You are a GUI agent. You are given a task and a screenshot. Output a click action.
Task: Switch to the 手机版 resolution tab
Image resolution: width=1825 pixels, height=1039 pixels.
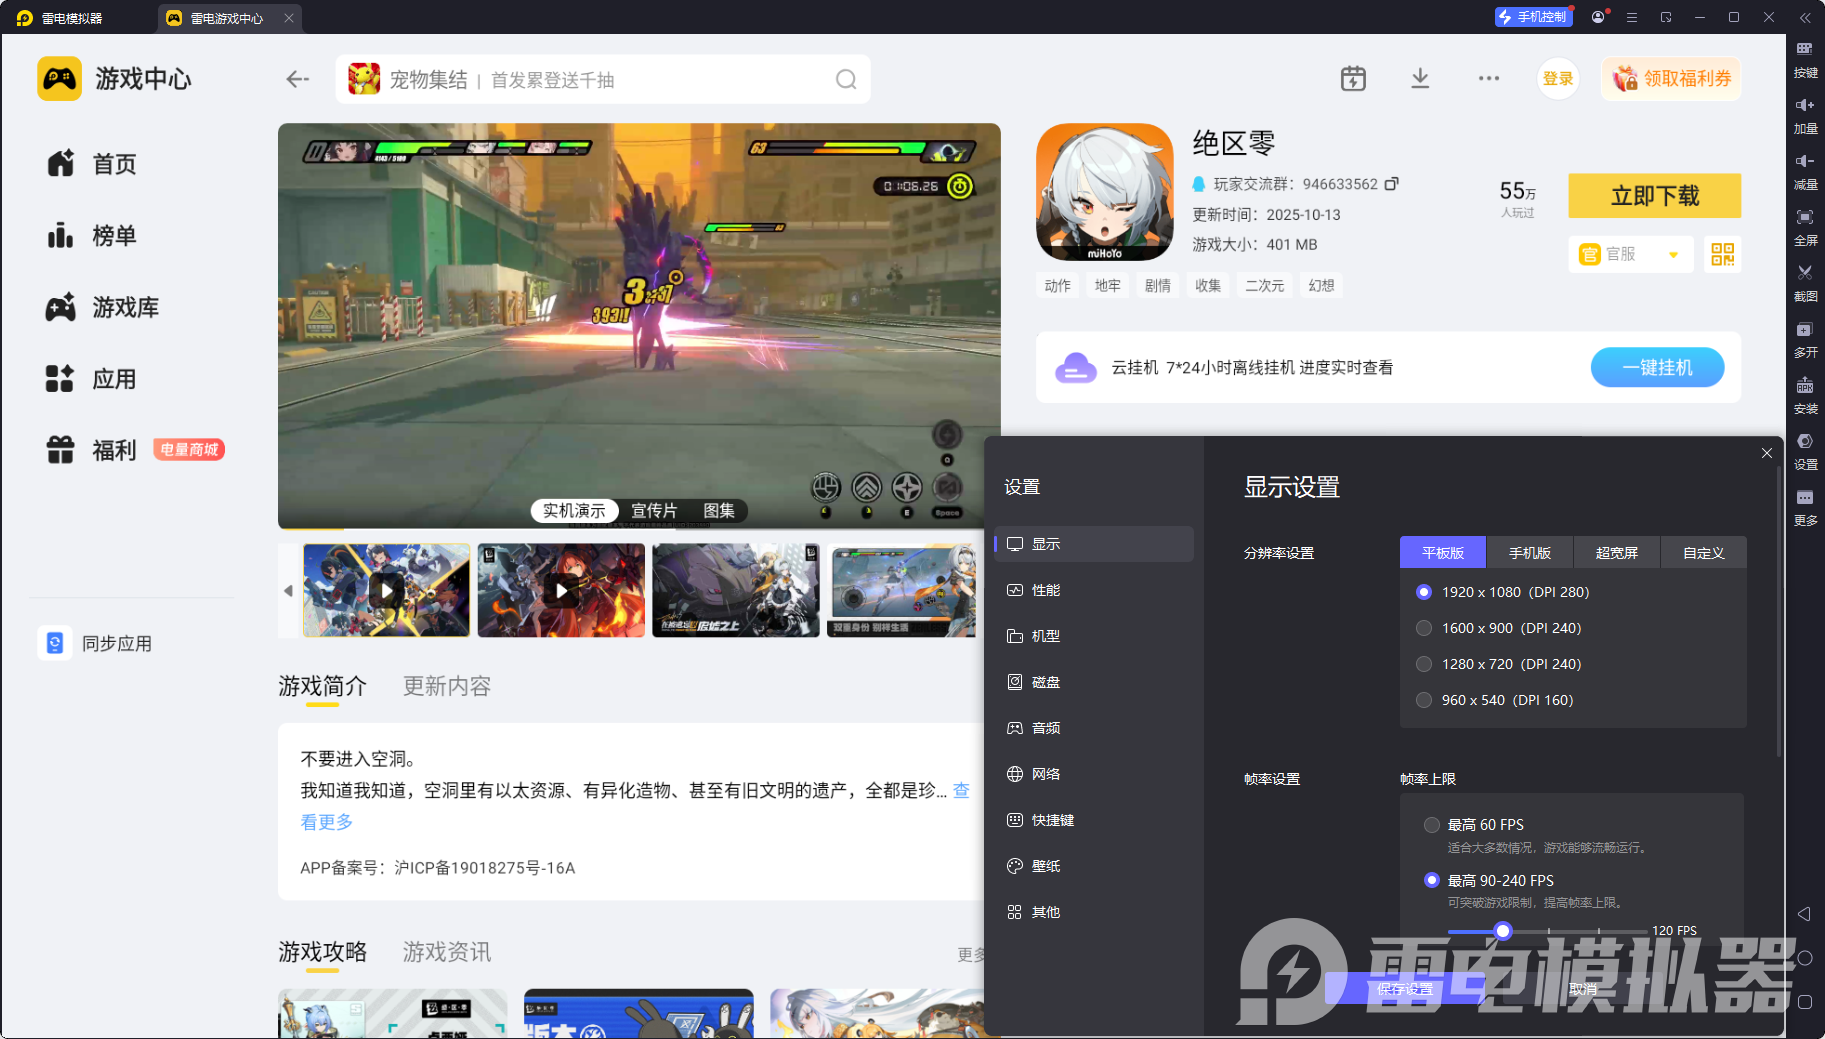click(x=1529, y=553)
